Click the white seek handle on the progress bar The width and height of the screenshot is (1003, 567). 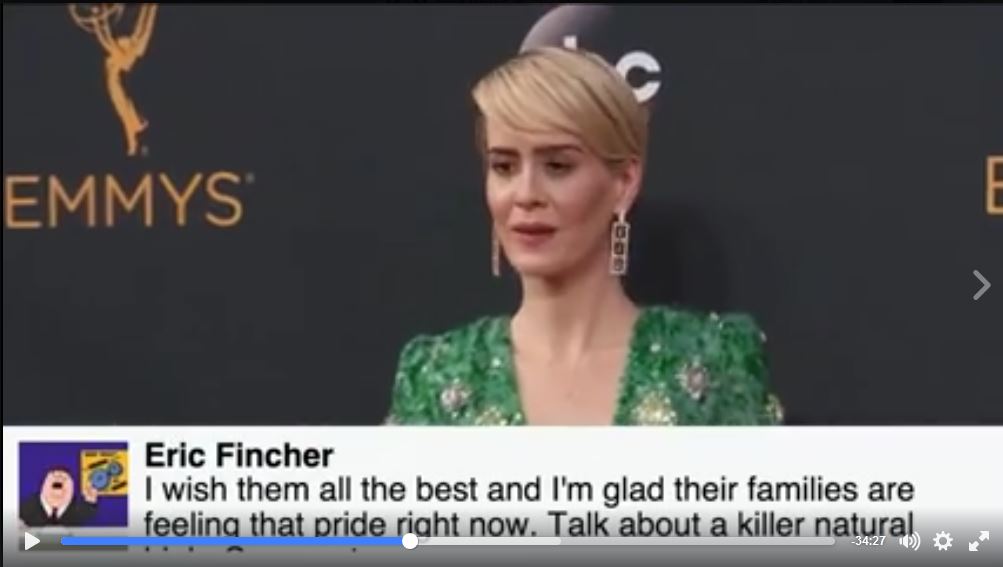click(x=410, y=541)
